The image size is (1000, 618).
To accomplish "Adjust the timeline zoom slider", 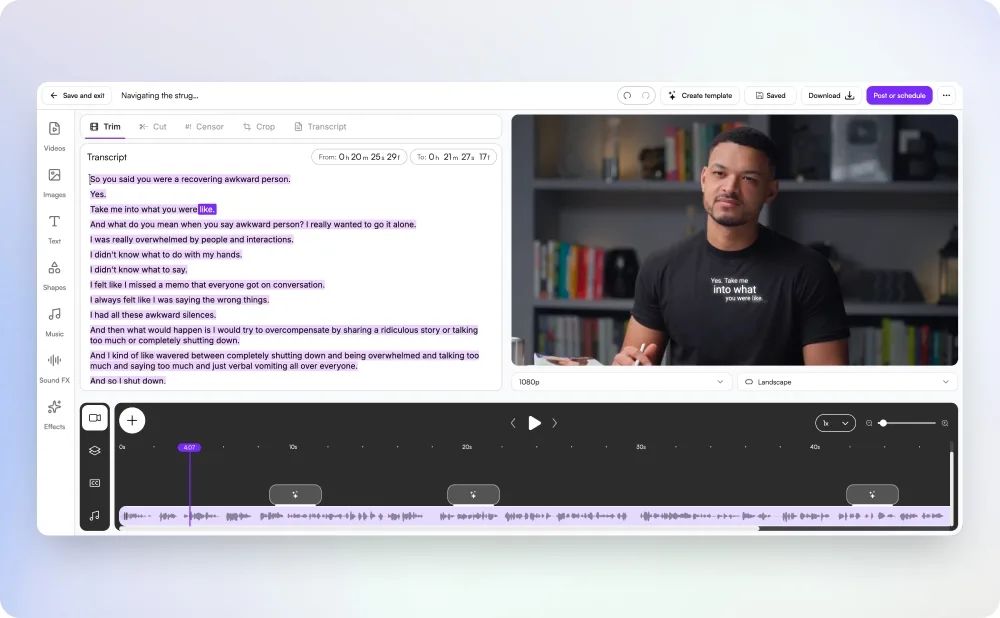I will 908,423.
